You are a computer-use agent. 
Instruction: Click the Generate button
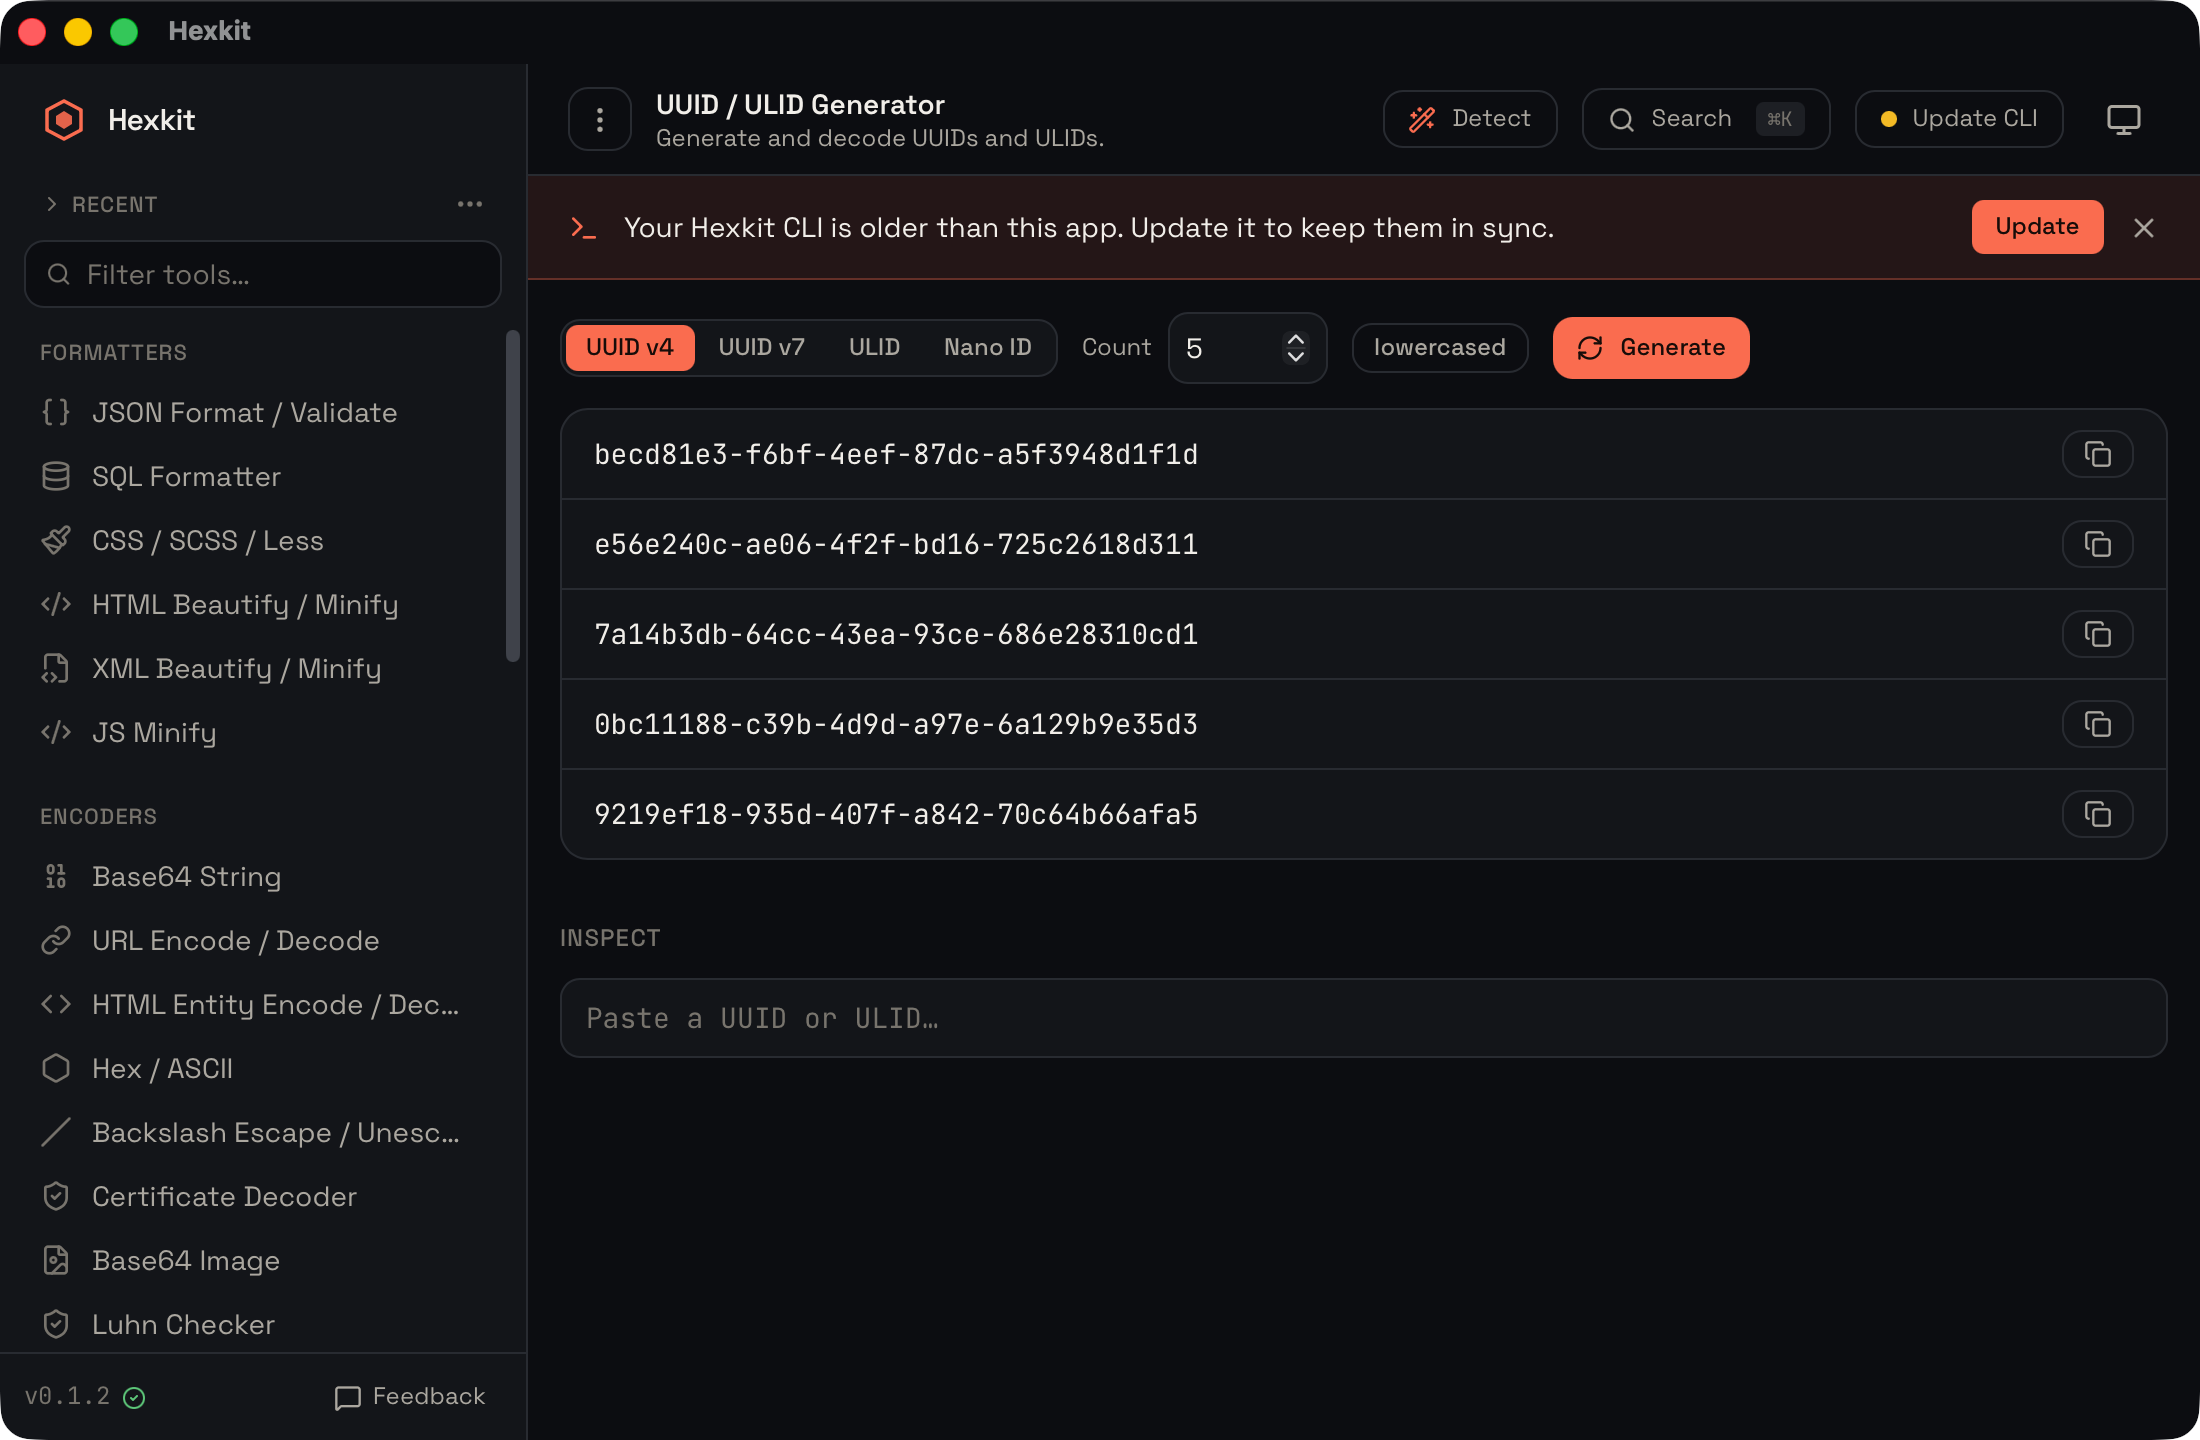(1651, 348)
